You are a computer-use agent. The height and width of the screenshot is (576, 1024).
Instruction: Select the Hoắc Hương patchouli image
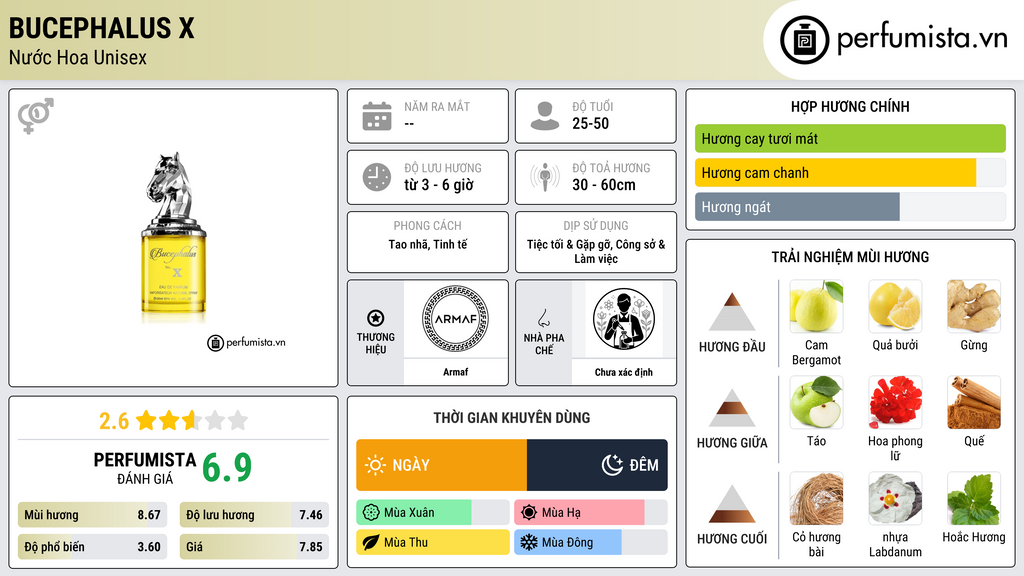974,499
